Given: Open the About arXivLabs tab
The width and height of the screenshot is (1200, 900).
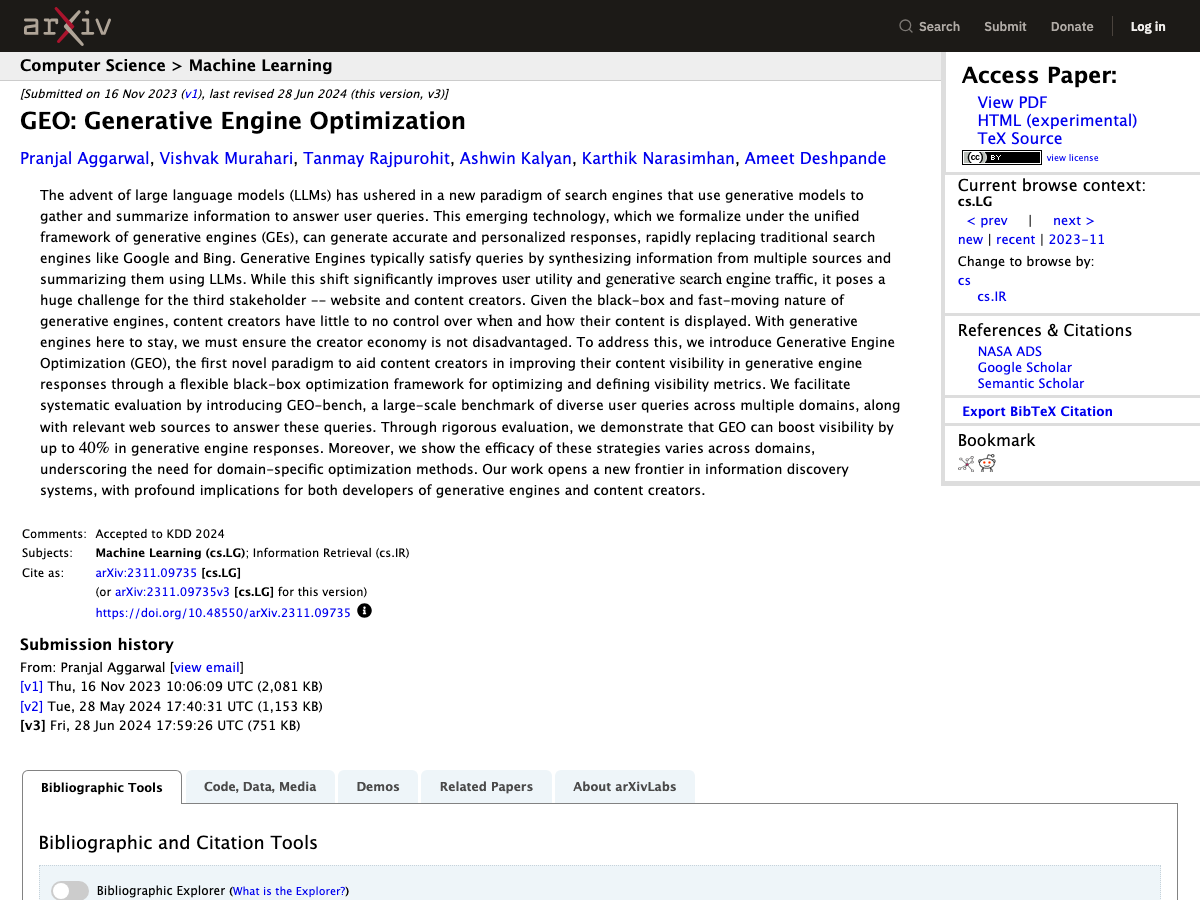Looking at the screenshot, I should [x=624, y=786].
